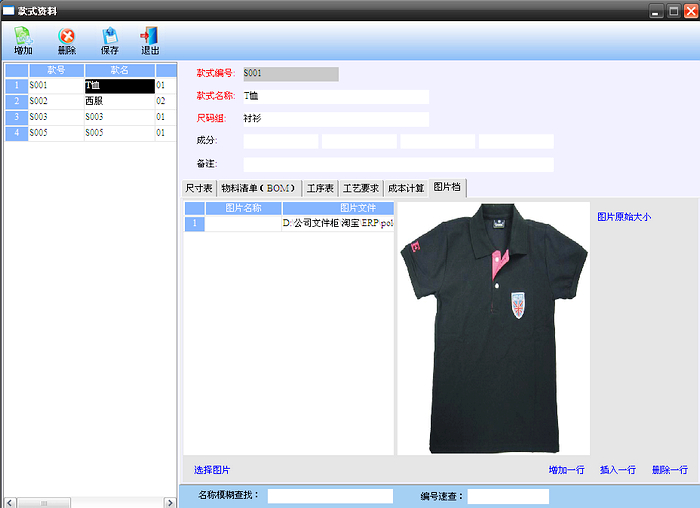Viewport: 700px width, 508px height.
Task: Click the left list horizontal scrollbar
Action: (90, 502)
